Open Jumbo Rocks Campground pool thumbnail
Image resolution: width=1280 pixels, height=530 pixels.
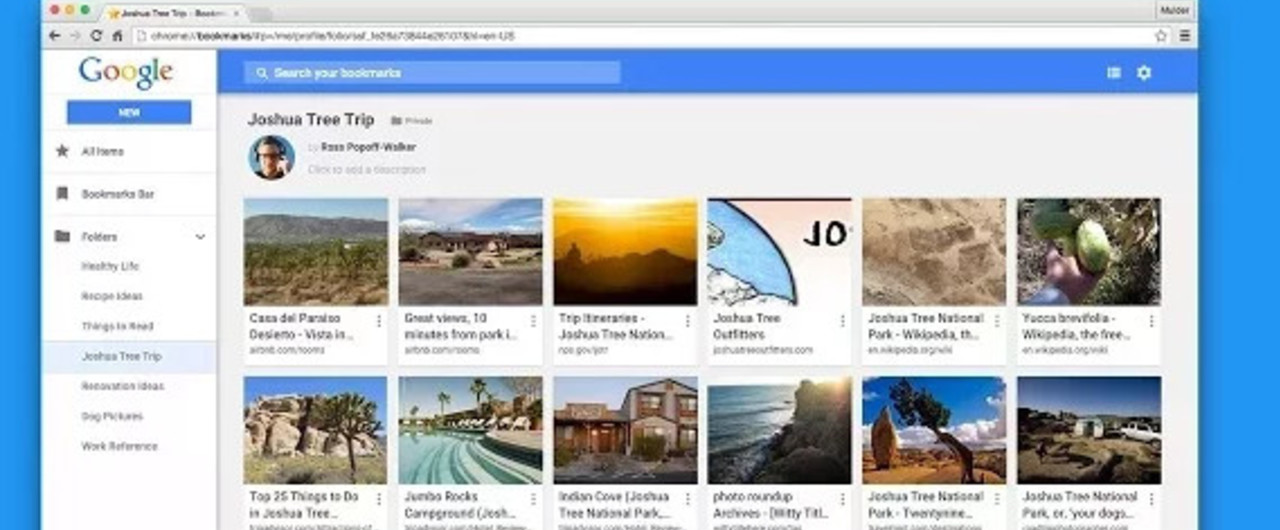pyautogui.click(x=470, y=430)
